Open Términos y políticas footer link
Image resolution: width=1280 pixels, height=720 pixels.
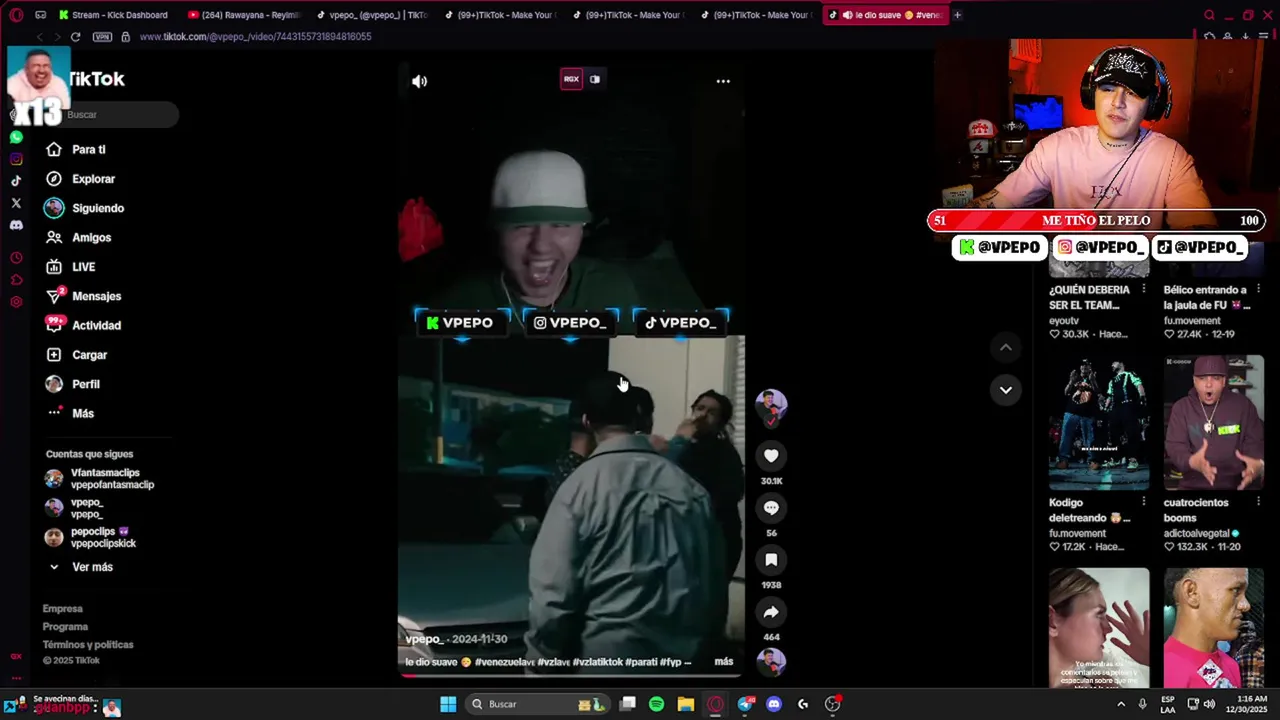pos(88,645)
